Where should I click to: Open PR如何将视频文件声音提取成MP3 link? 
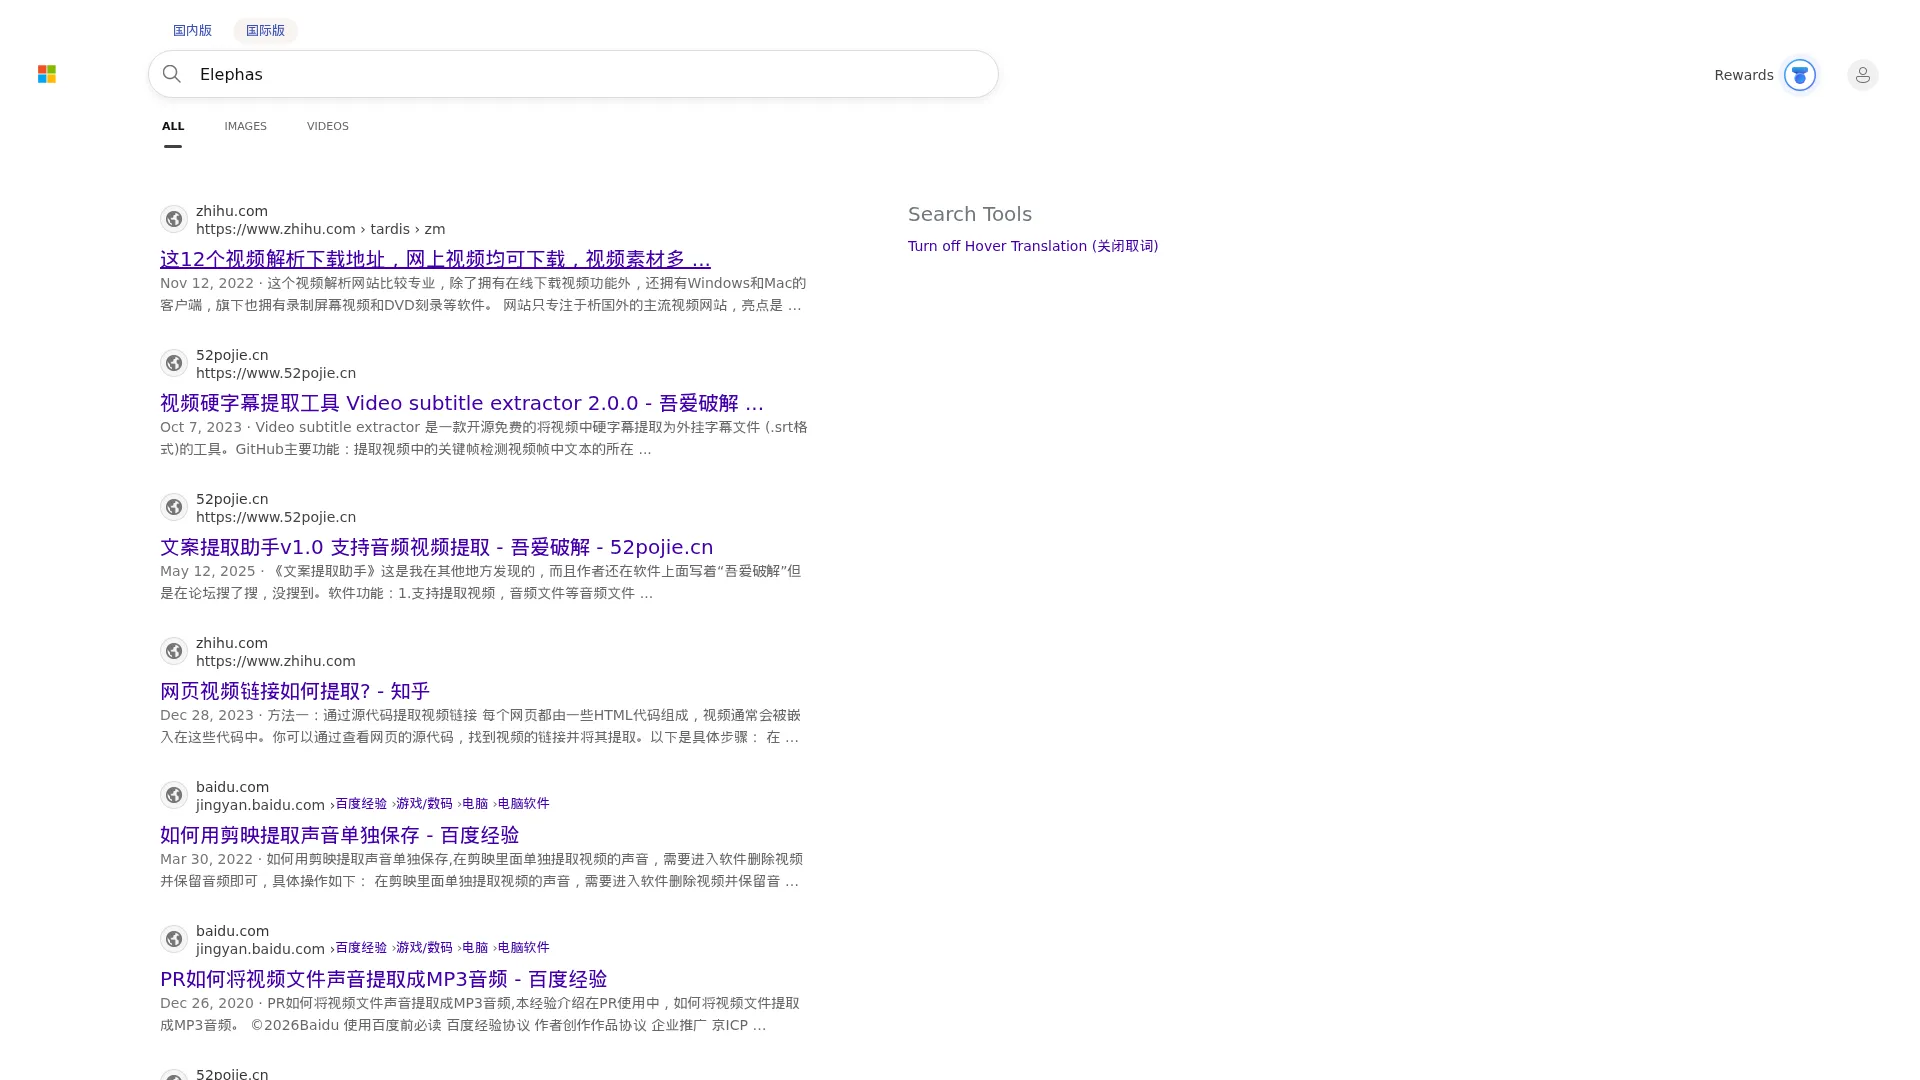click(383, 979)
